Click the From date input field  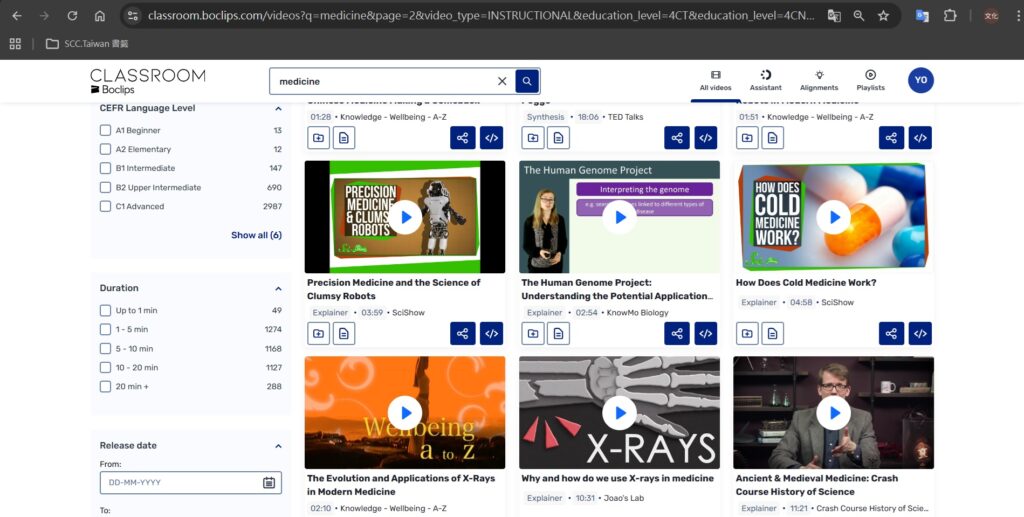click(178, 483)
